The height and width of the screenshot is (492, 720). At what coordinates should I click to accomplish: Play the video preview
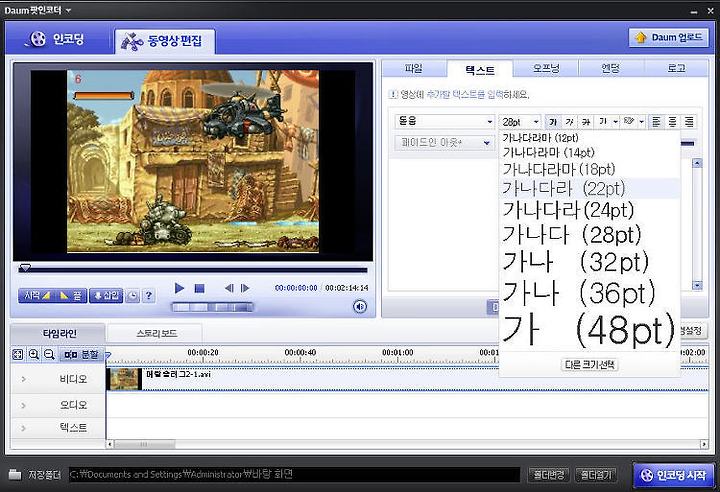pos(179,288)
